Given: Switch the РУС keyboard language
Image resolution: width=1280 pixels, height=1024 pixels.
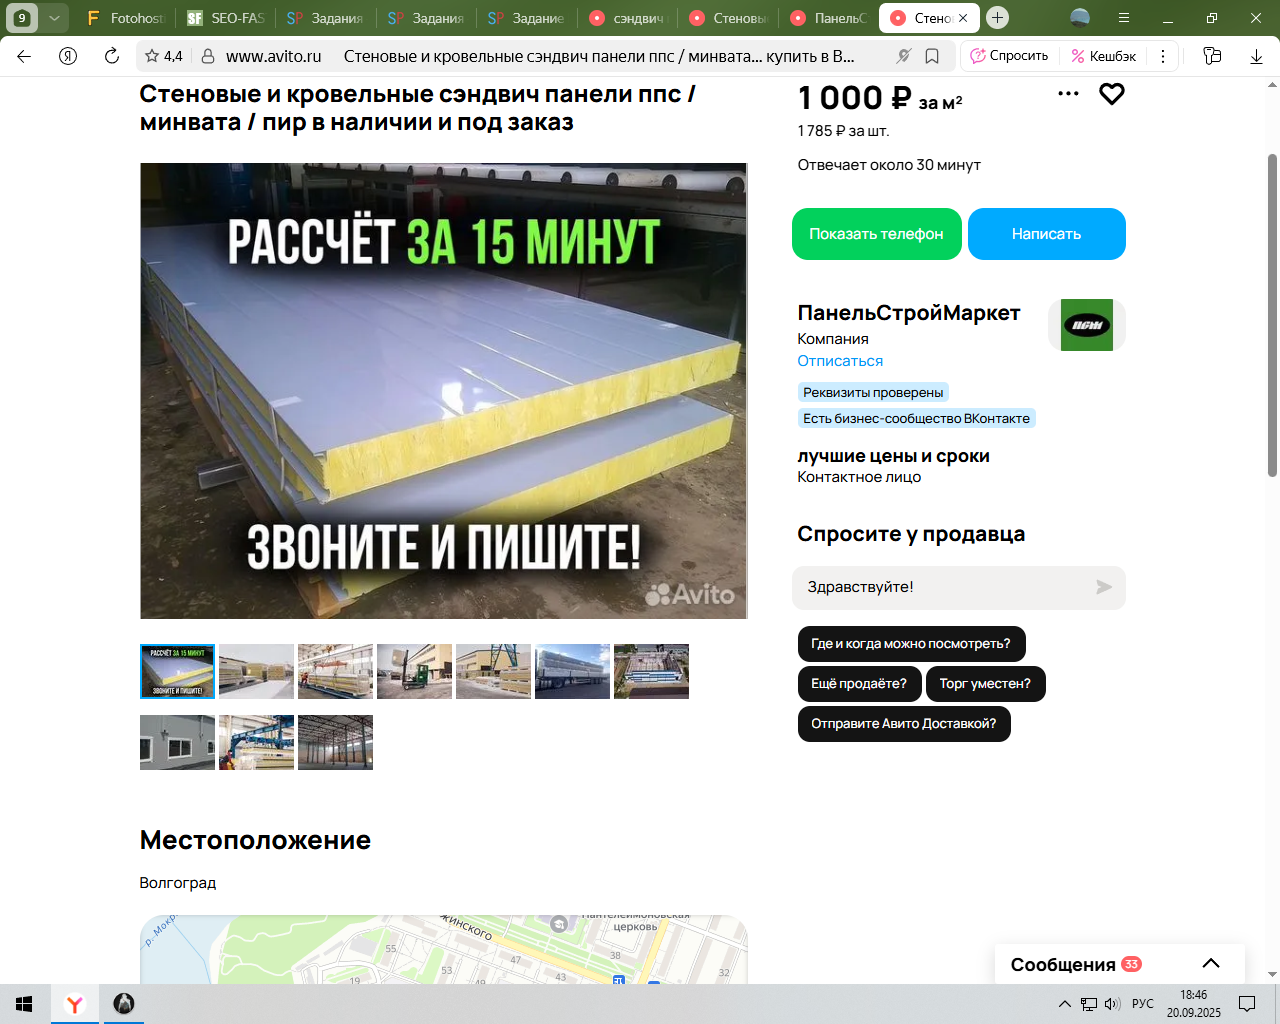Looking at the screenshot, I should (x=1143, y=1004).
